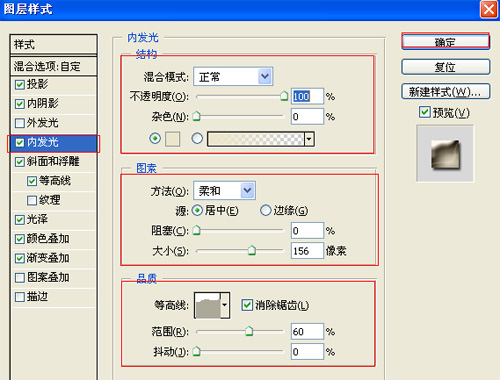Toggle the 光泽 checkbox
The height and width of the screenshot is (380, 500).
pos(20,220)
